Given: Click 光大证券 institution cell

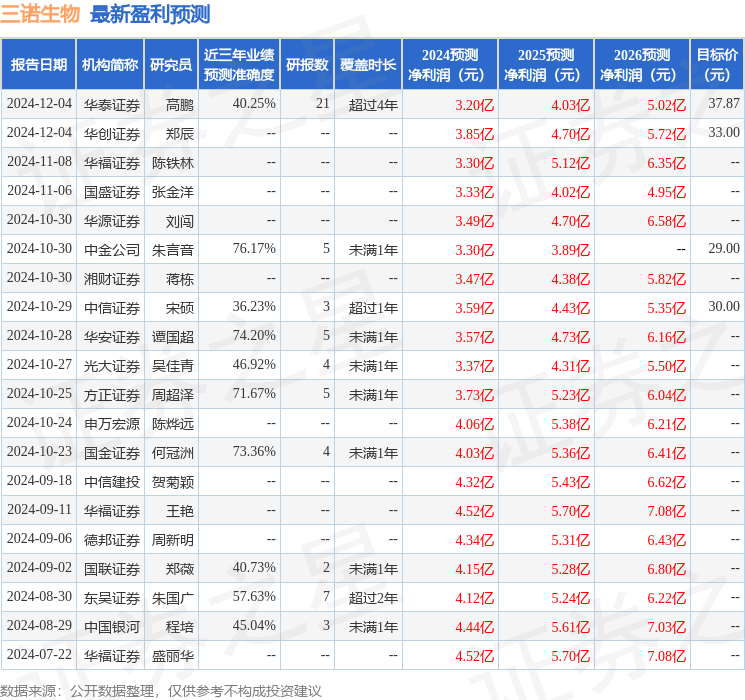Looking at the screenshot, I should pos(112,366).
